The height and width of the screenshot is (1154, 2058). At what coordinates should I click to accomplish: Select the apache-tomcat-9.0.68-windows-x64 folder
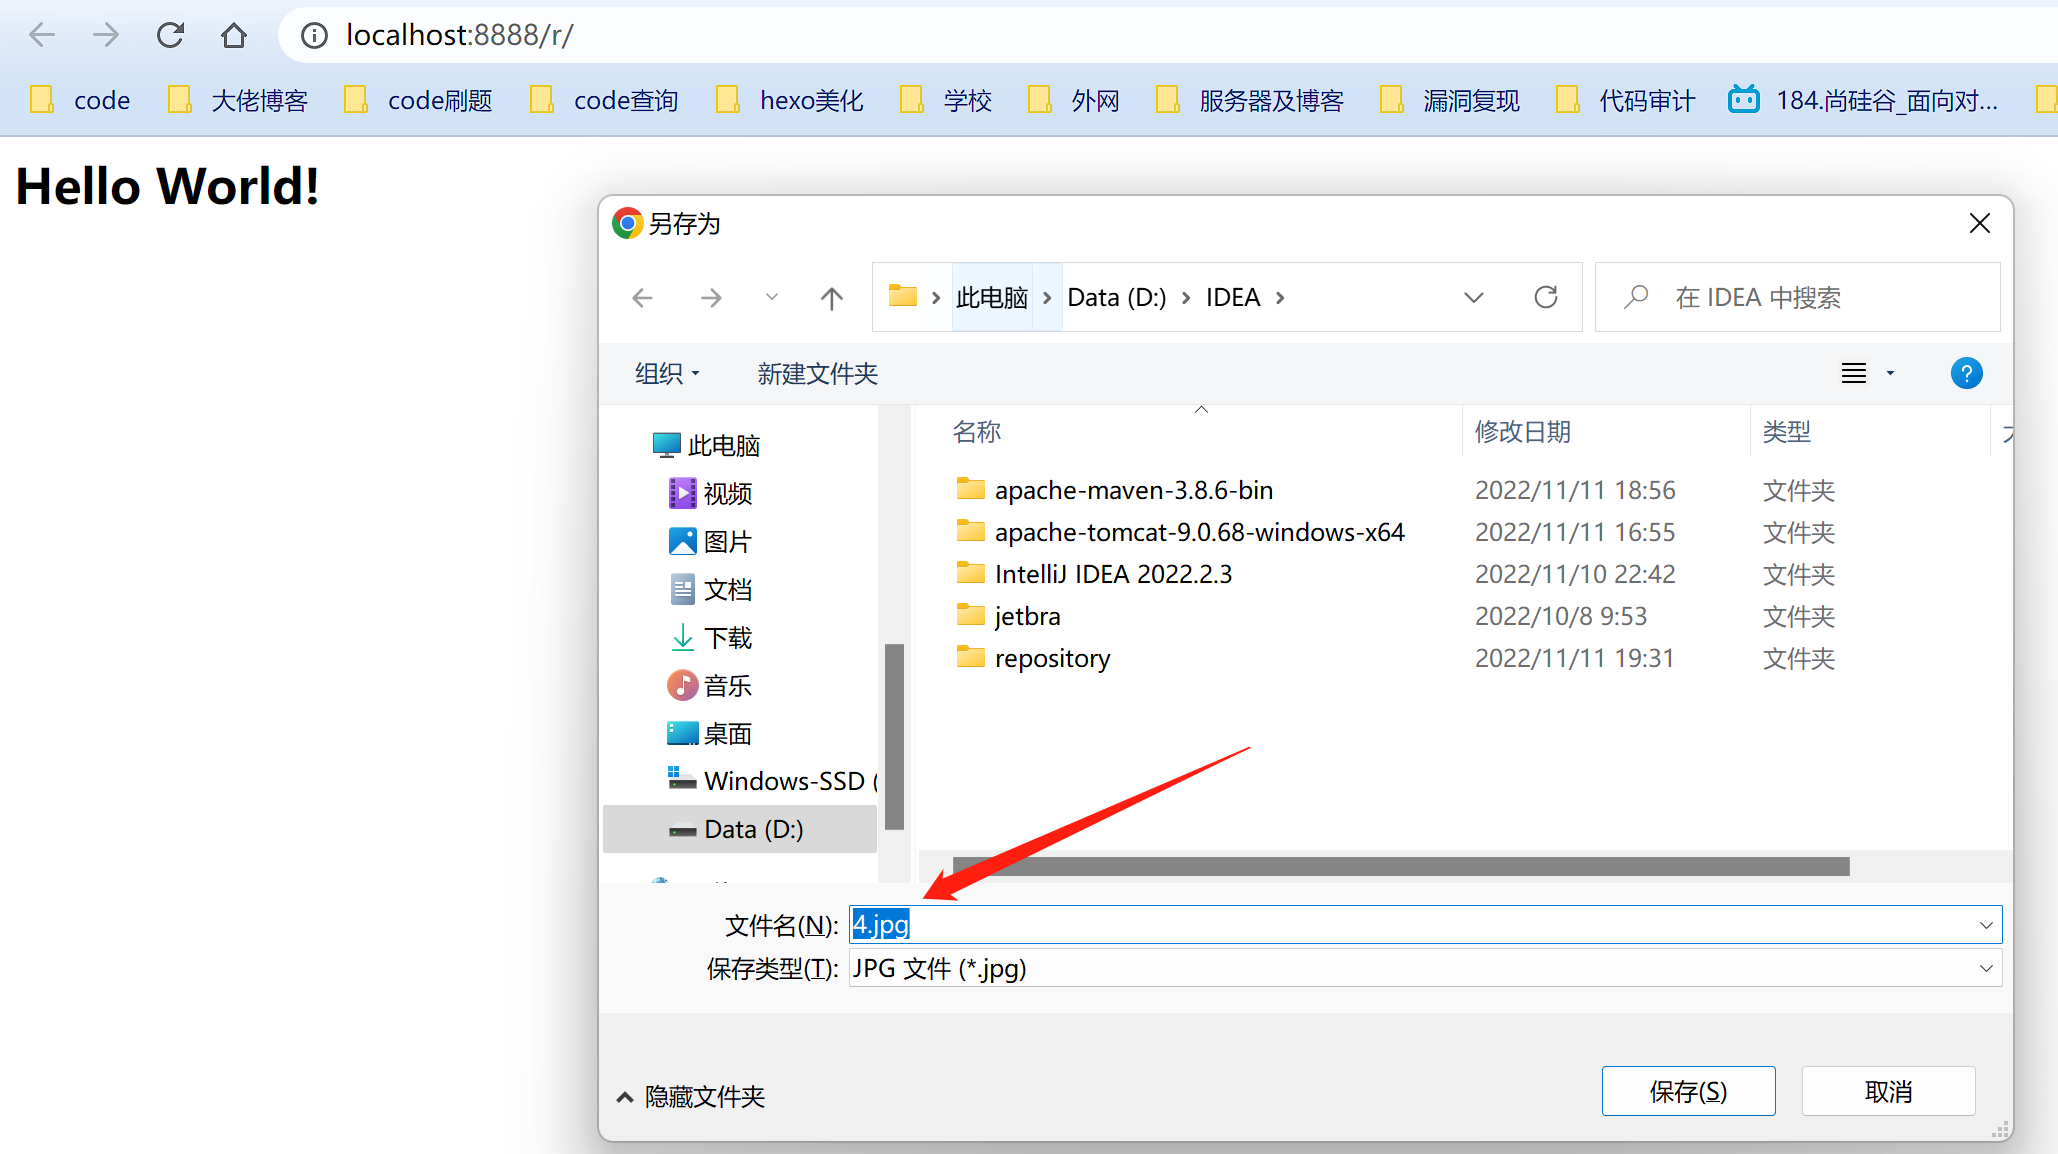click(1180, 532)
